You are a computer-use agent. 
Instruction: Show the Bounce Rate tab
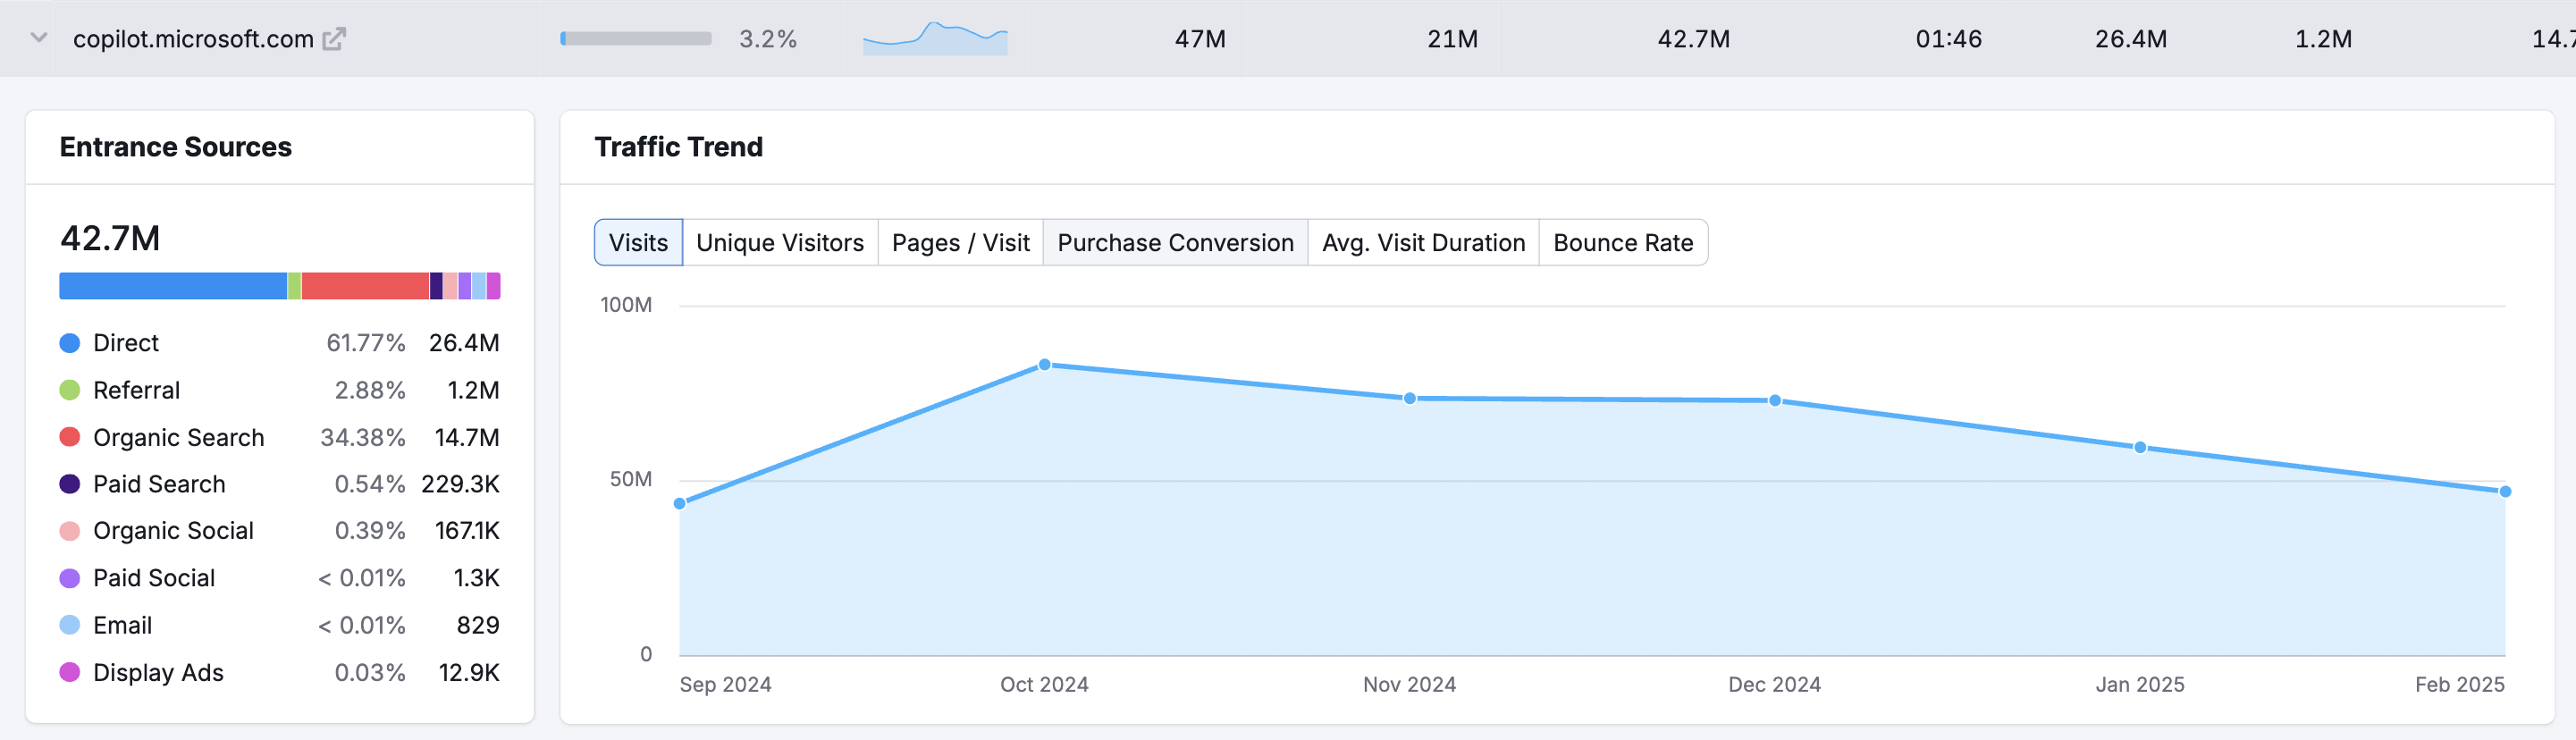tap(1622, 243)
